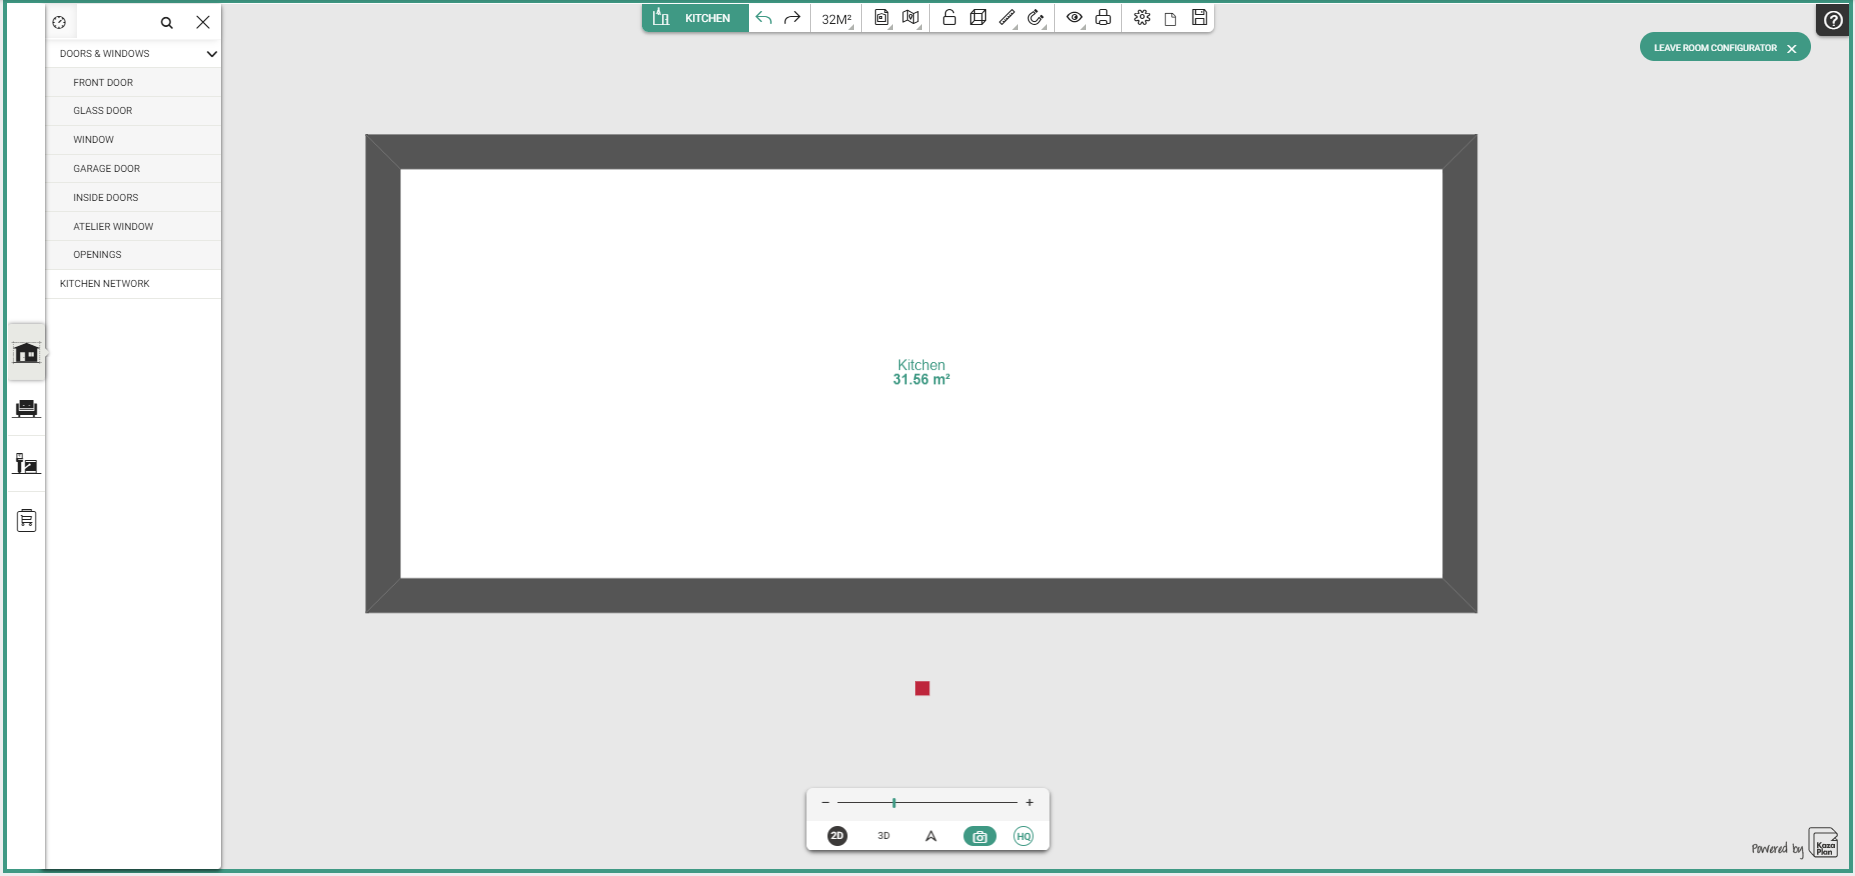This screenshot has height=876, width=1855.
Task: Toggle HQ high quality rendering
Action: point(1023,836)
